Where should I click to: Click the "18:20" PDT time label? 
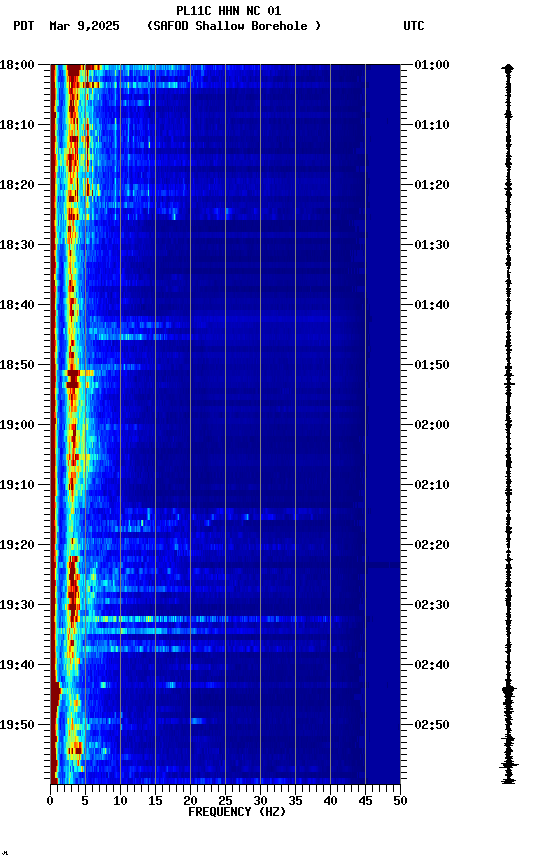click(17, 185)
